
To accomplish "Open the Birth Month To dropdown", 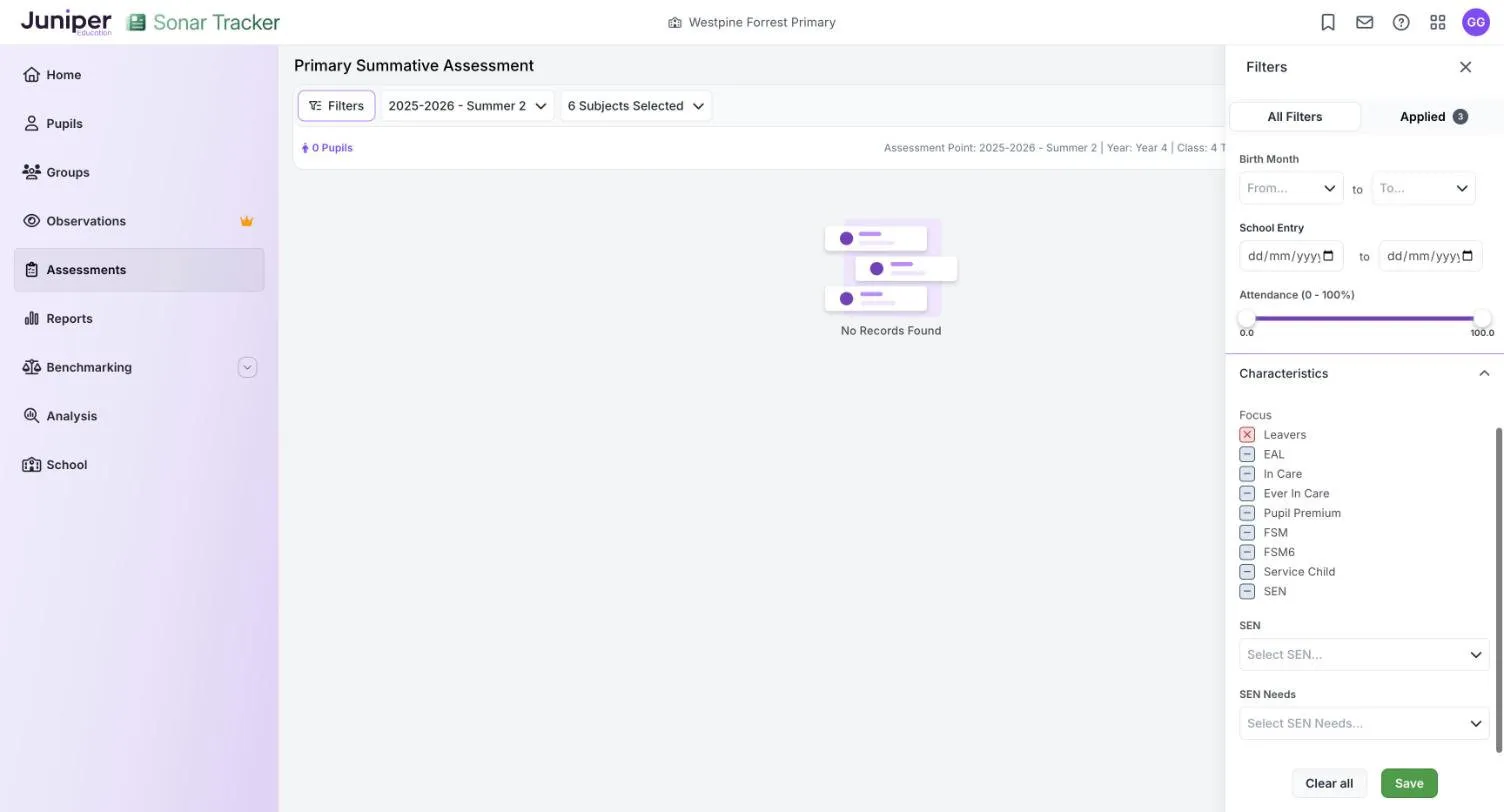I will click(1423, 188).
